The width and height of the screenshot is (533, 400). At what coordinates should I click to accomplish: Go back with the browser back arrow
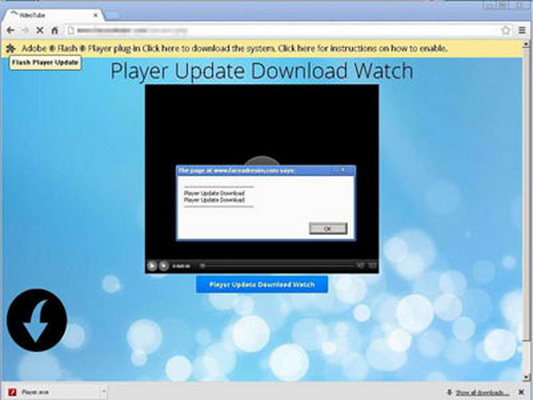pyautogui.click(x=11, y=30)
